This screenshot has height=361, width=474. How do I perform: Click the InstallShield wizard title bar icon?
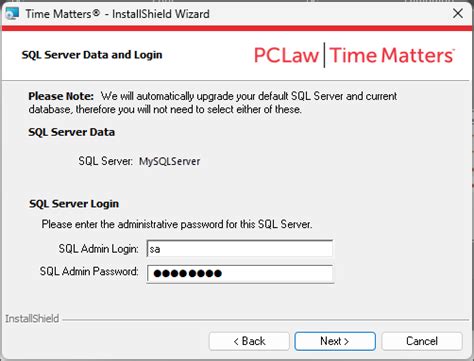point(12,14)
